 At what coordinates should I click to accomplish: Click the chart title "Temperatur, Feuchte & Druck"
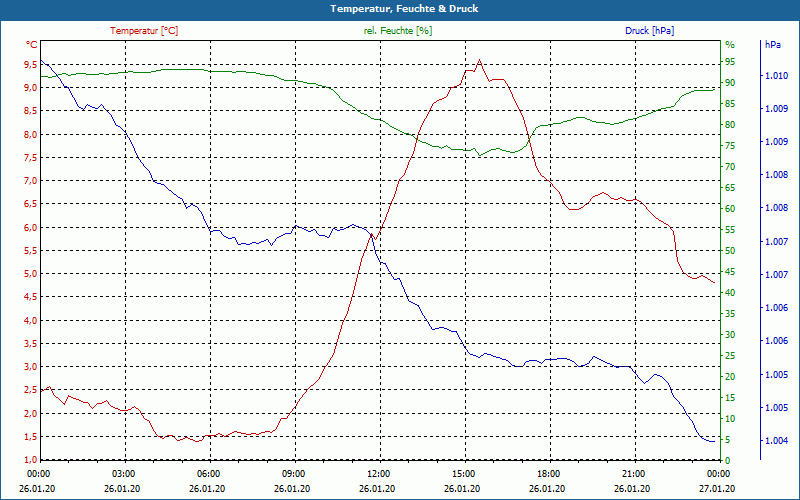click(x=404, y=9)
